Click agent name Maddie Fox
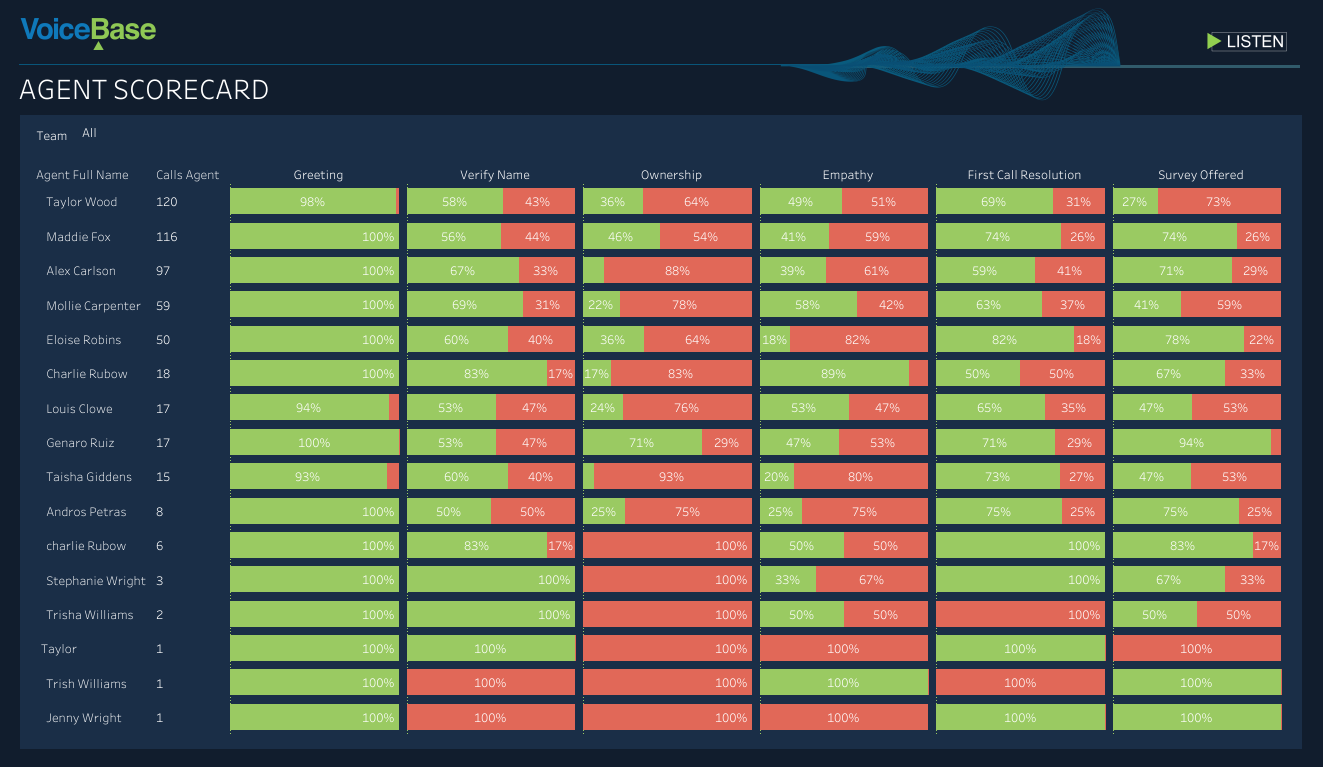 [78, 237]
